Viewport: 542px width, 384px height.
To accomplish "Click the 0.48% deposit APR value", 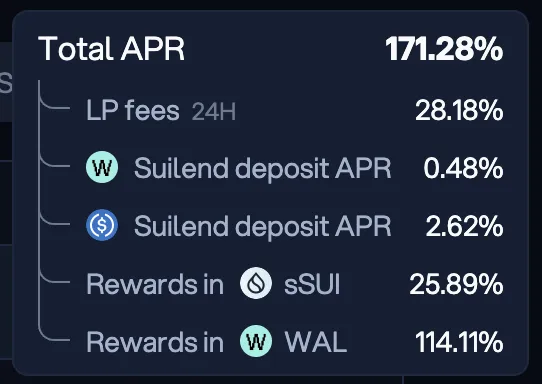I will [x=463, y=168].
